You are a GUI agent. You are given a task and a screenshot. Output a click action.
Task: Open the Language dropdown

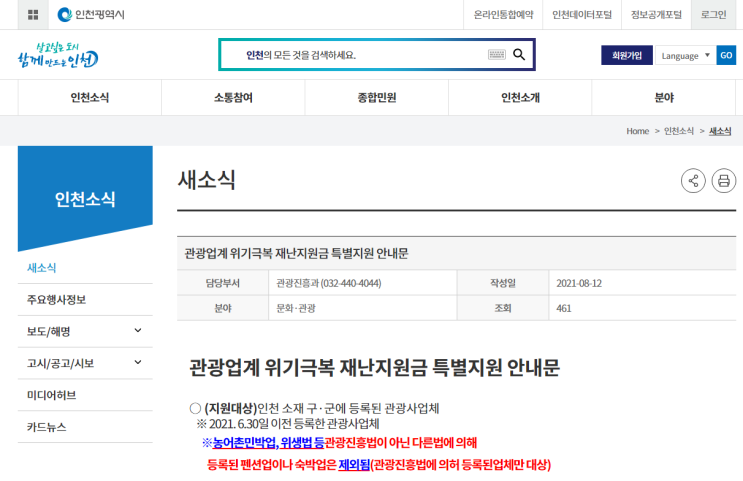click(x=685, y=55)
